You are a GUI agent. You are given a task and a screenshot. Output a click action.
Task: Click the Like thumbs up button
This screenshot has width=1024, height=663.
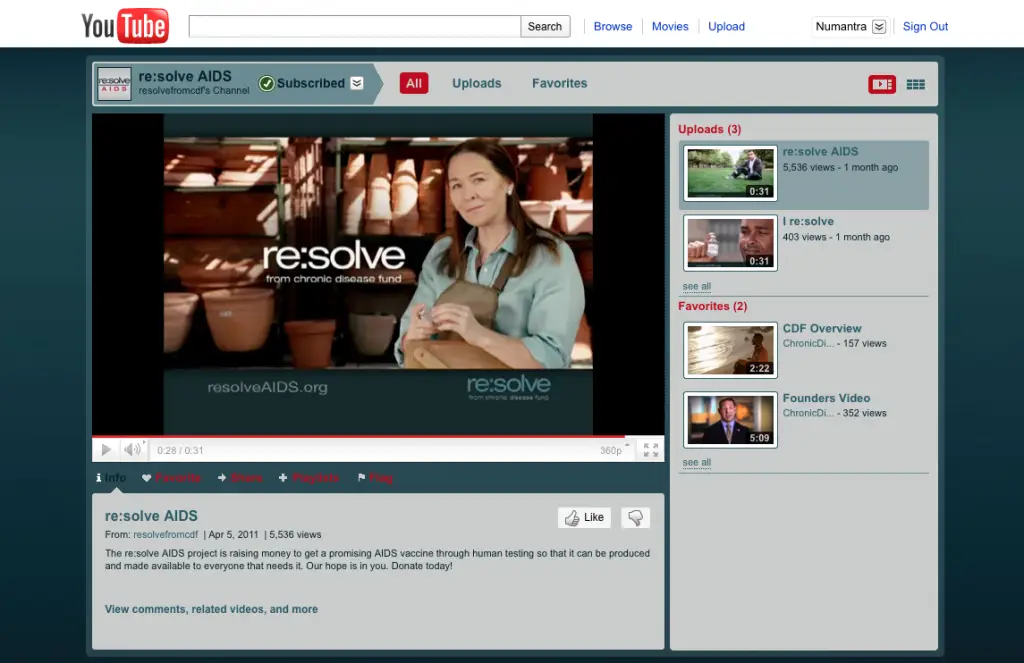(x=584, y=517)
